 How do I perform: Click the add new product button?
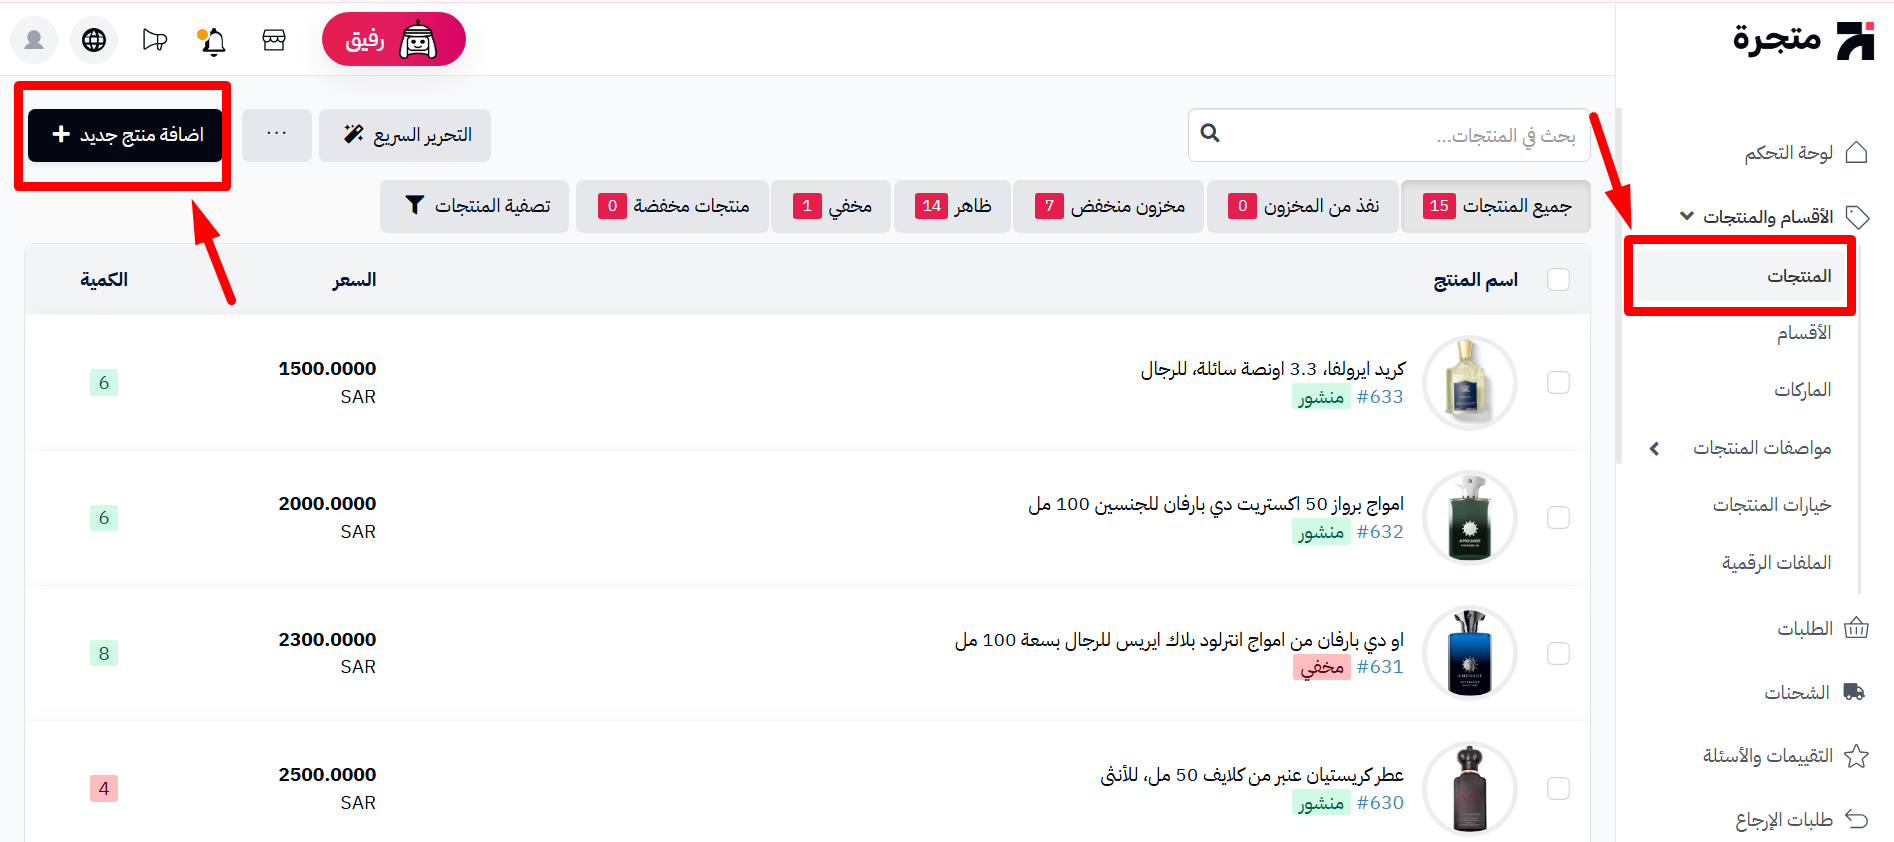click(125, 135)
